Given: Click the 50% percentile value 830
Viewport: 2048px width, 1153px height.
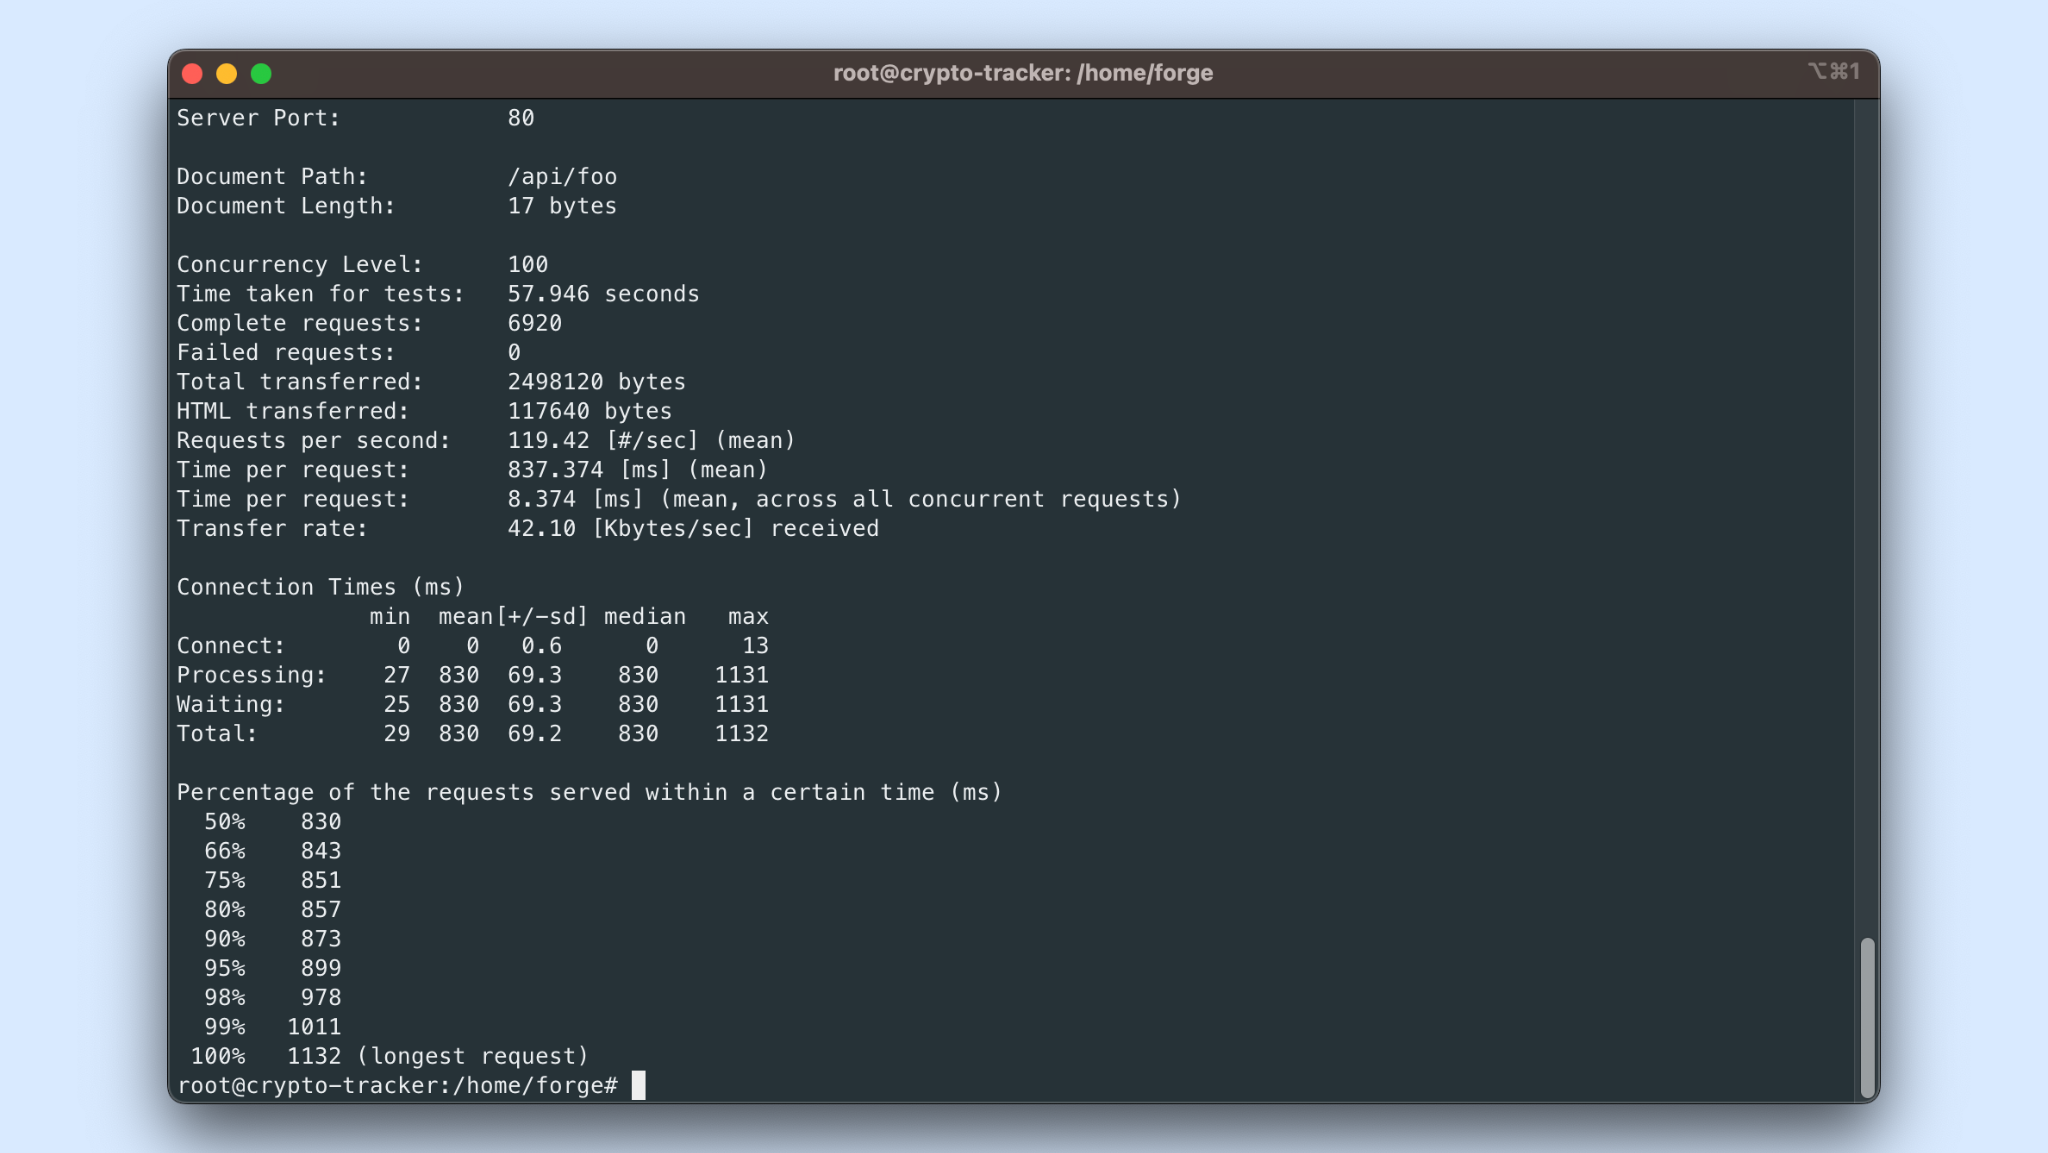Looking at the screenshot, I should [x=321, y=822].
